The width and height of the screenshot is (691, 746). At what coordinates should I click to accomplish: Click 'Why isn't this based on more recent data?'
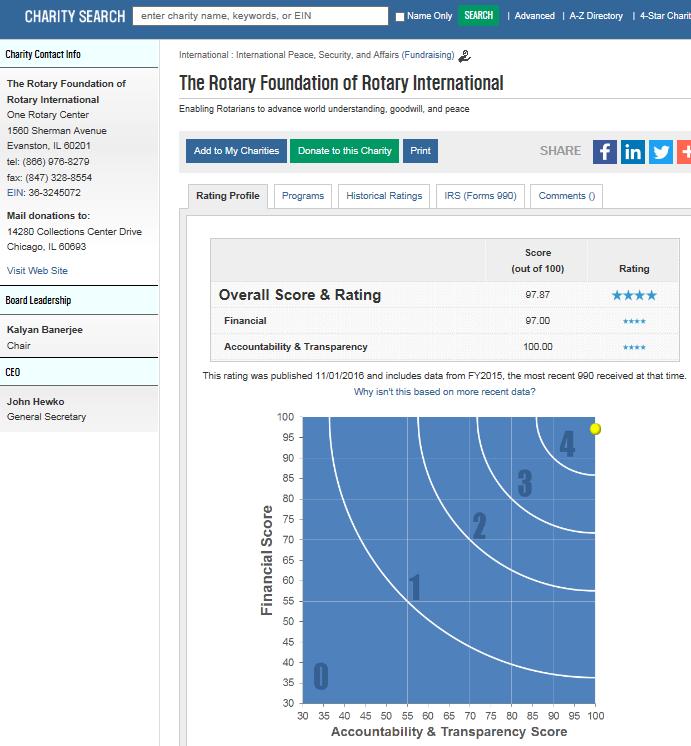444,392
